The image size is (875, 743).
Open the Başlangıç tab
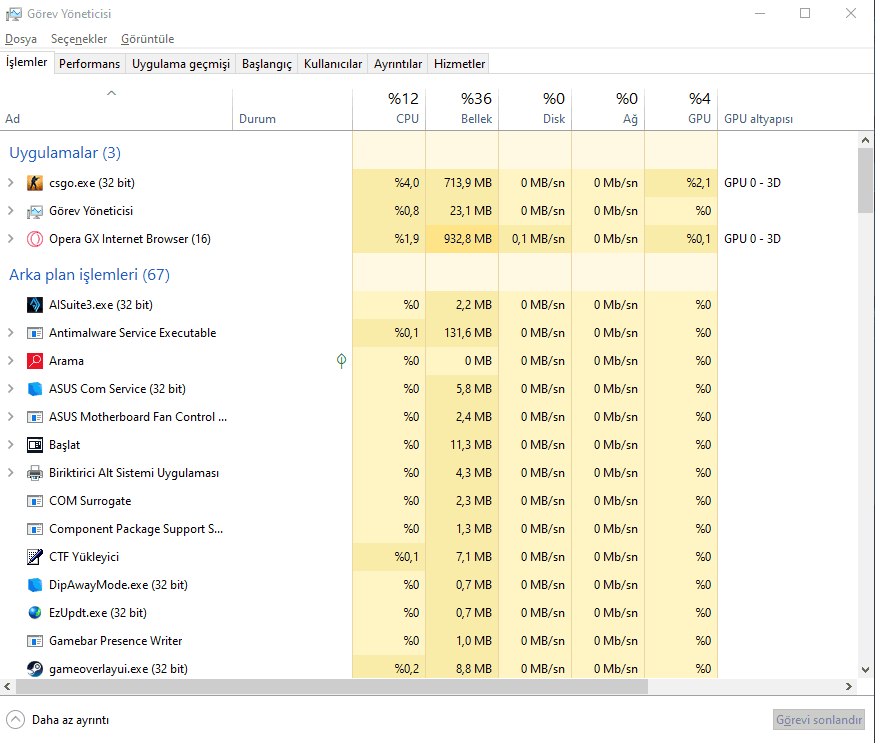(267, 64)
